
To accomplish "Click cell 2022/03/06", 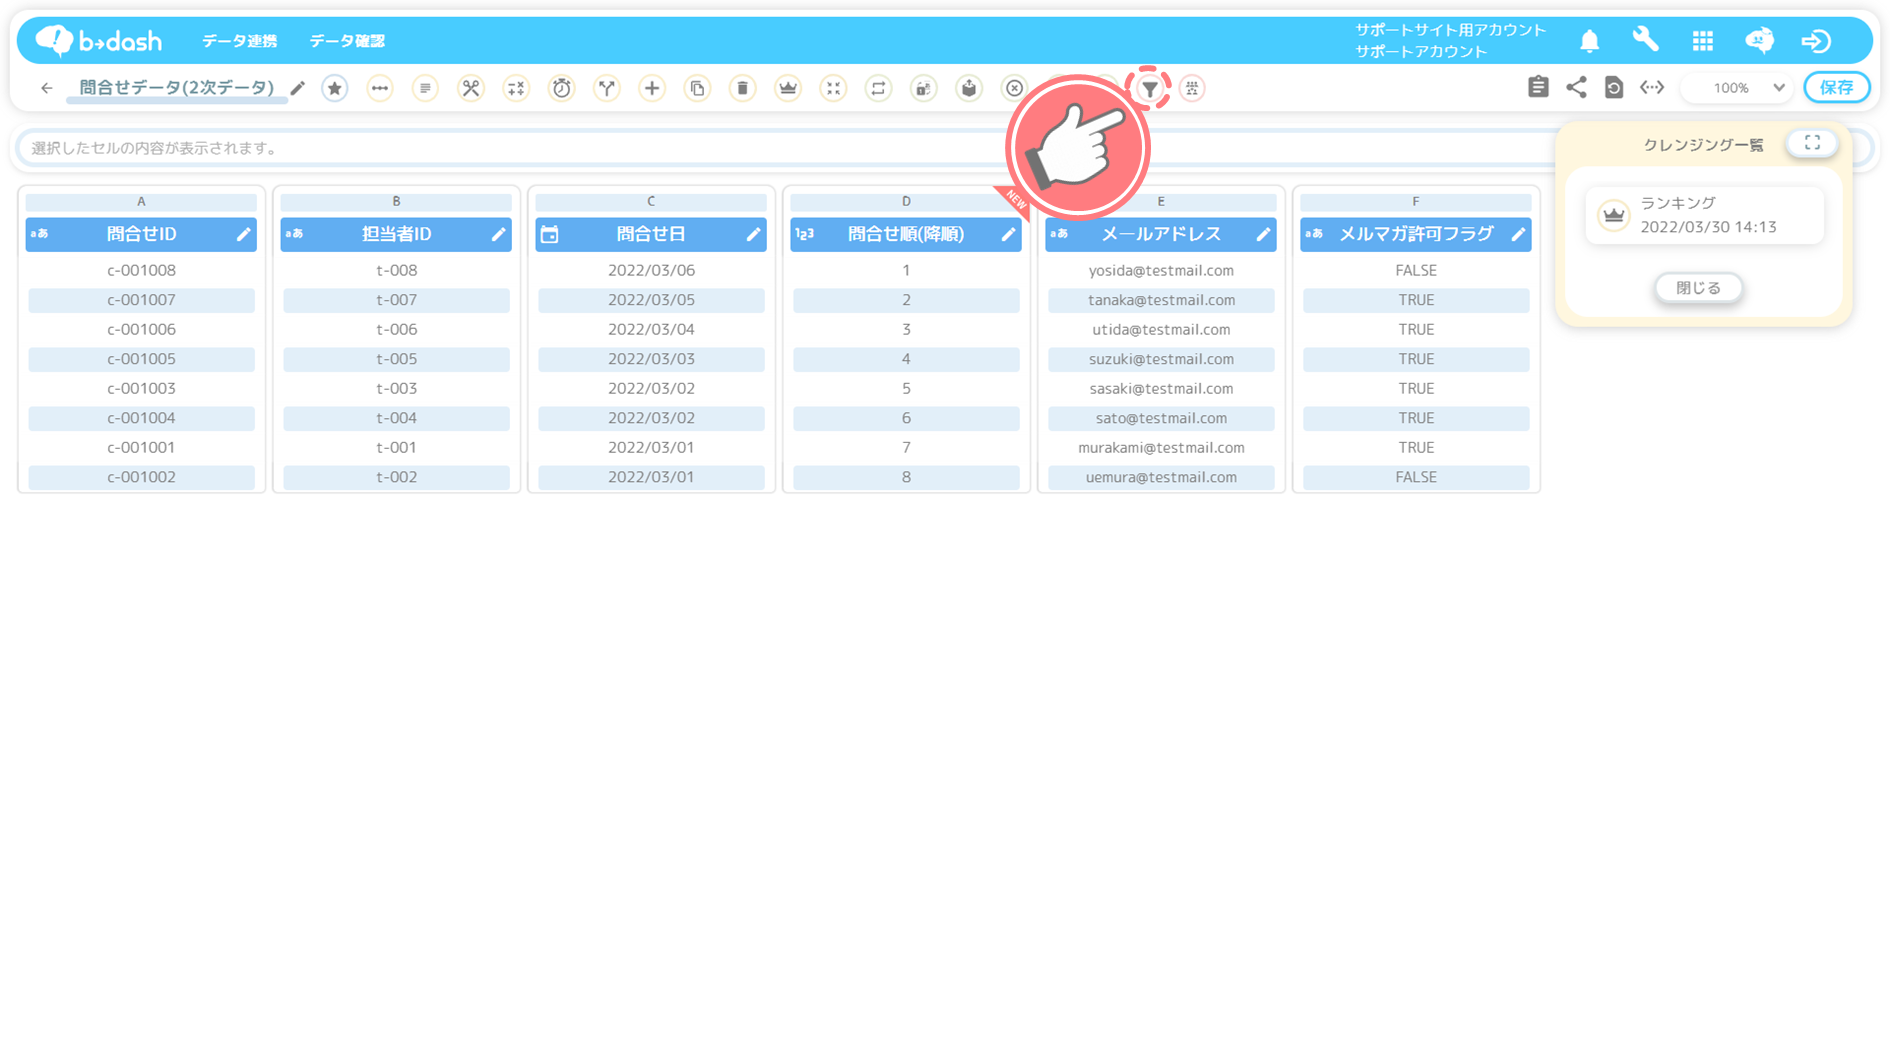I will pos(651,270).
